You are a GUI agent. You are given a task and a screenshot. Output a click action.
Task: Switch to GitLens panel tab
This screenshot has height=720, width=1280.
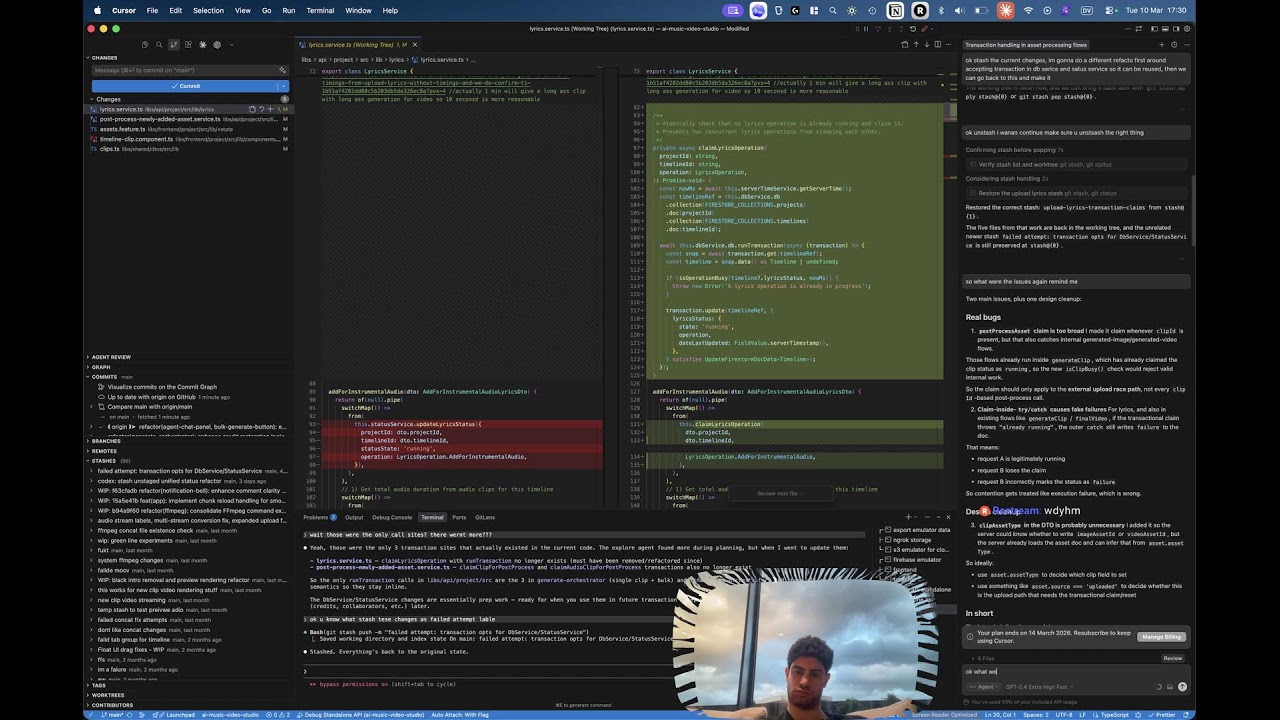(485, 517)
